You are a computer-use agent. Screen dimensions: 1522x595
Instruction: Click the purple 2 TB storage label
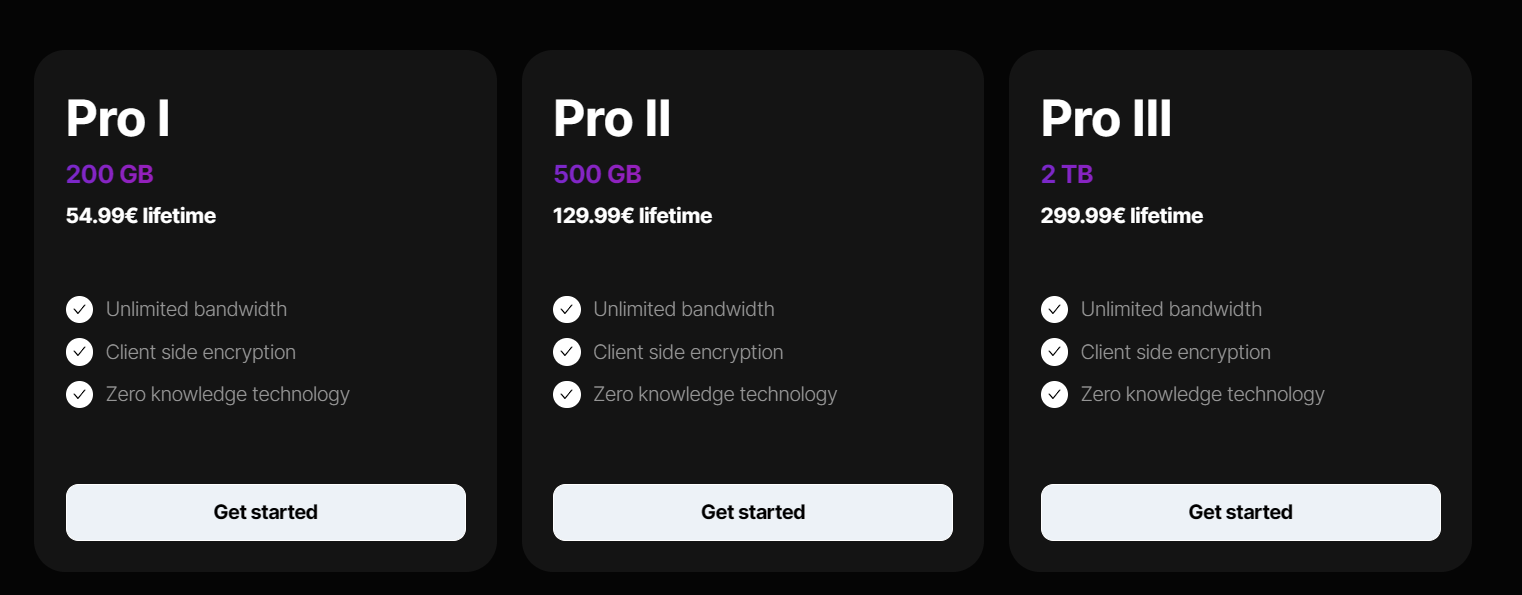pyautogui.click(x=1067, y=174)
